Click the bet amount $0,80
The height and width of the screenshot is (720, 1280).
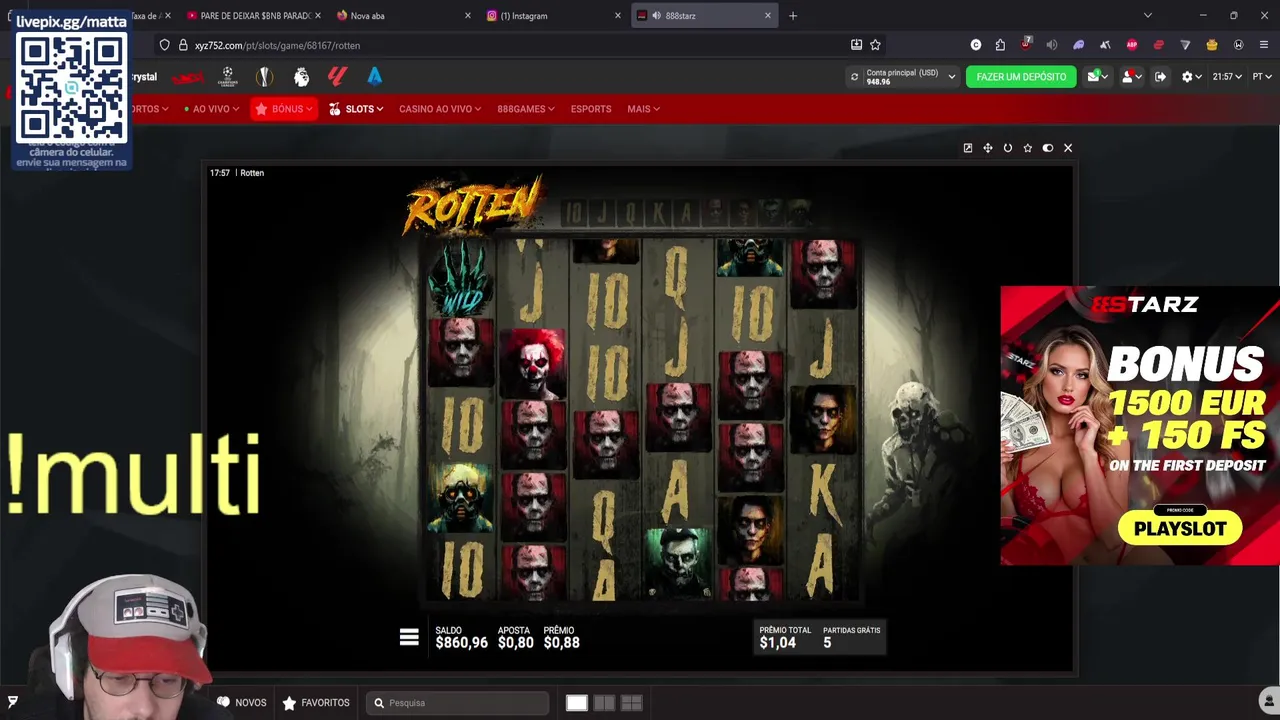(515, 643)
